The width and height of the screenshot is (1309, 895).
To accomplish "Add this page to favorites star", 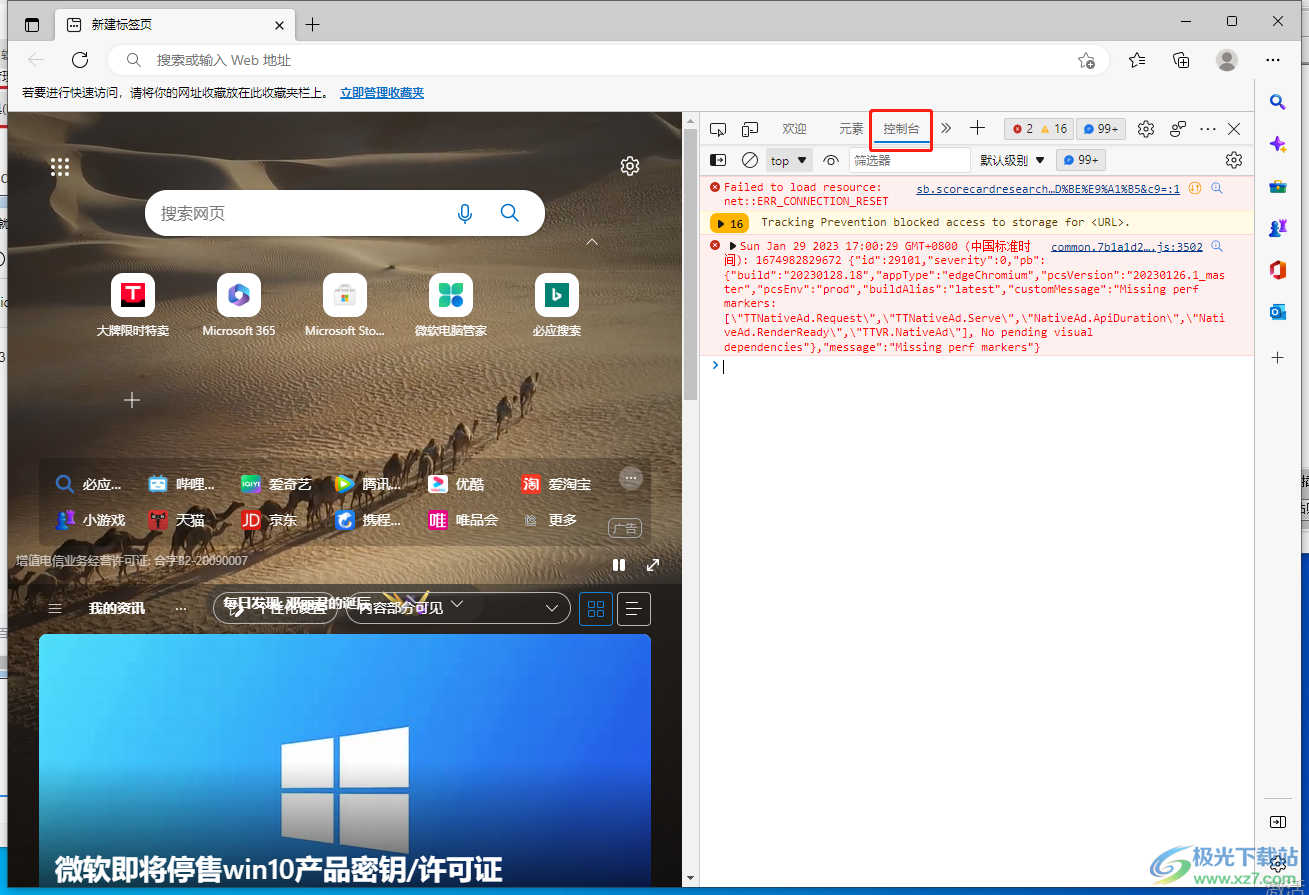I will point(1086,60).
